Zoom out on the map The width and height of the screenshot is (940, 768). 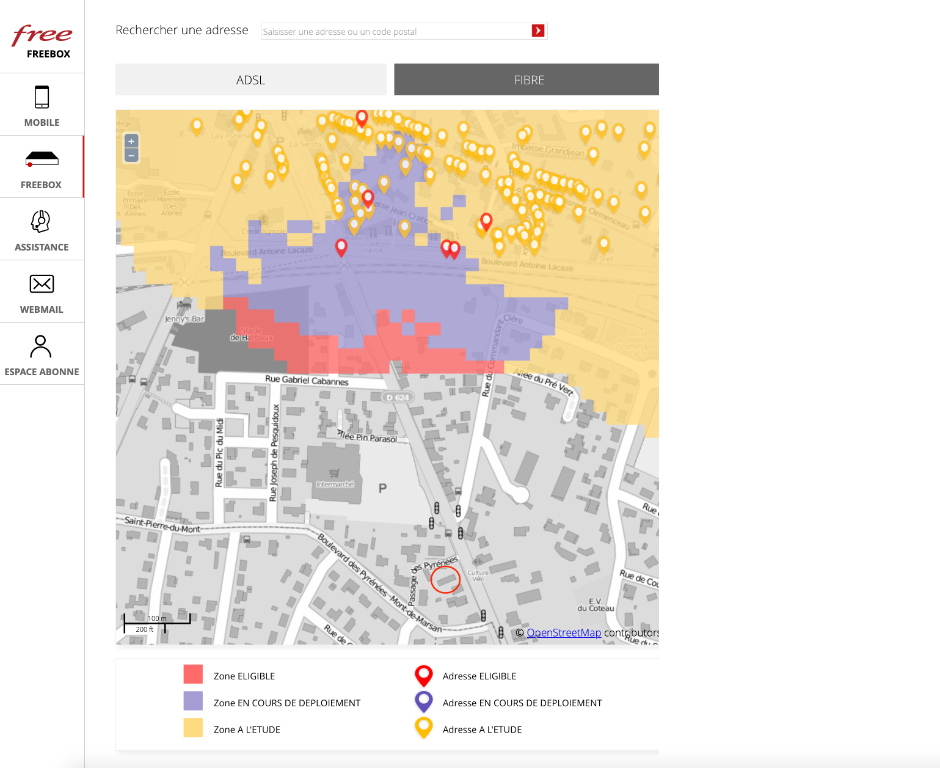pyautogui.click(x=131, y=156)
